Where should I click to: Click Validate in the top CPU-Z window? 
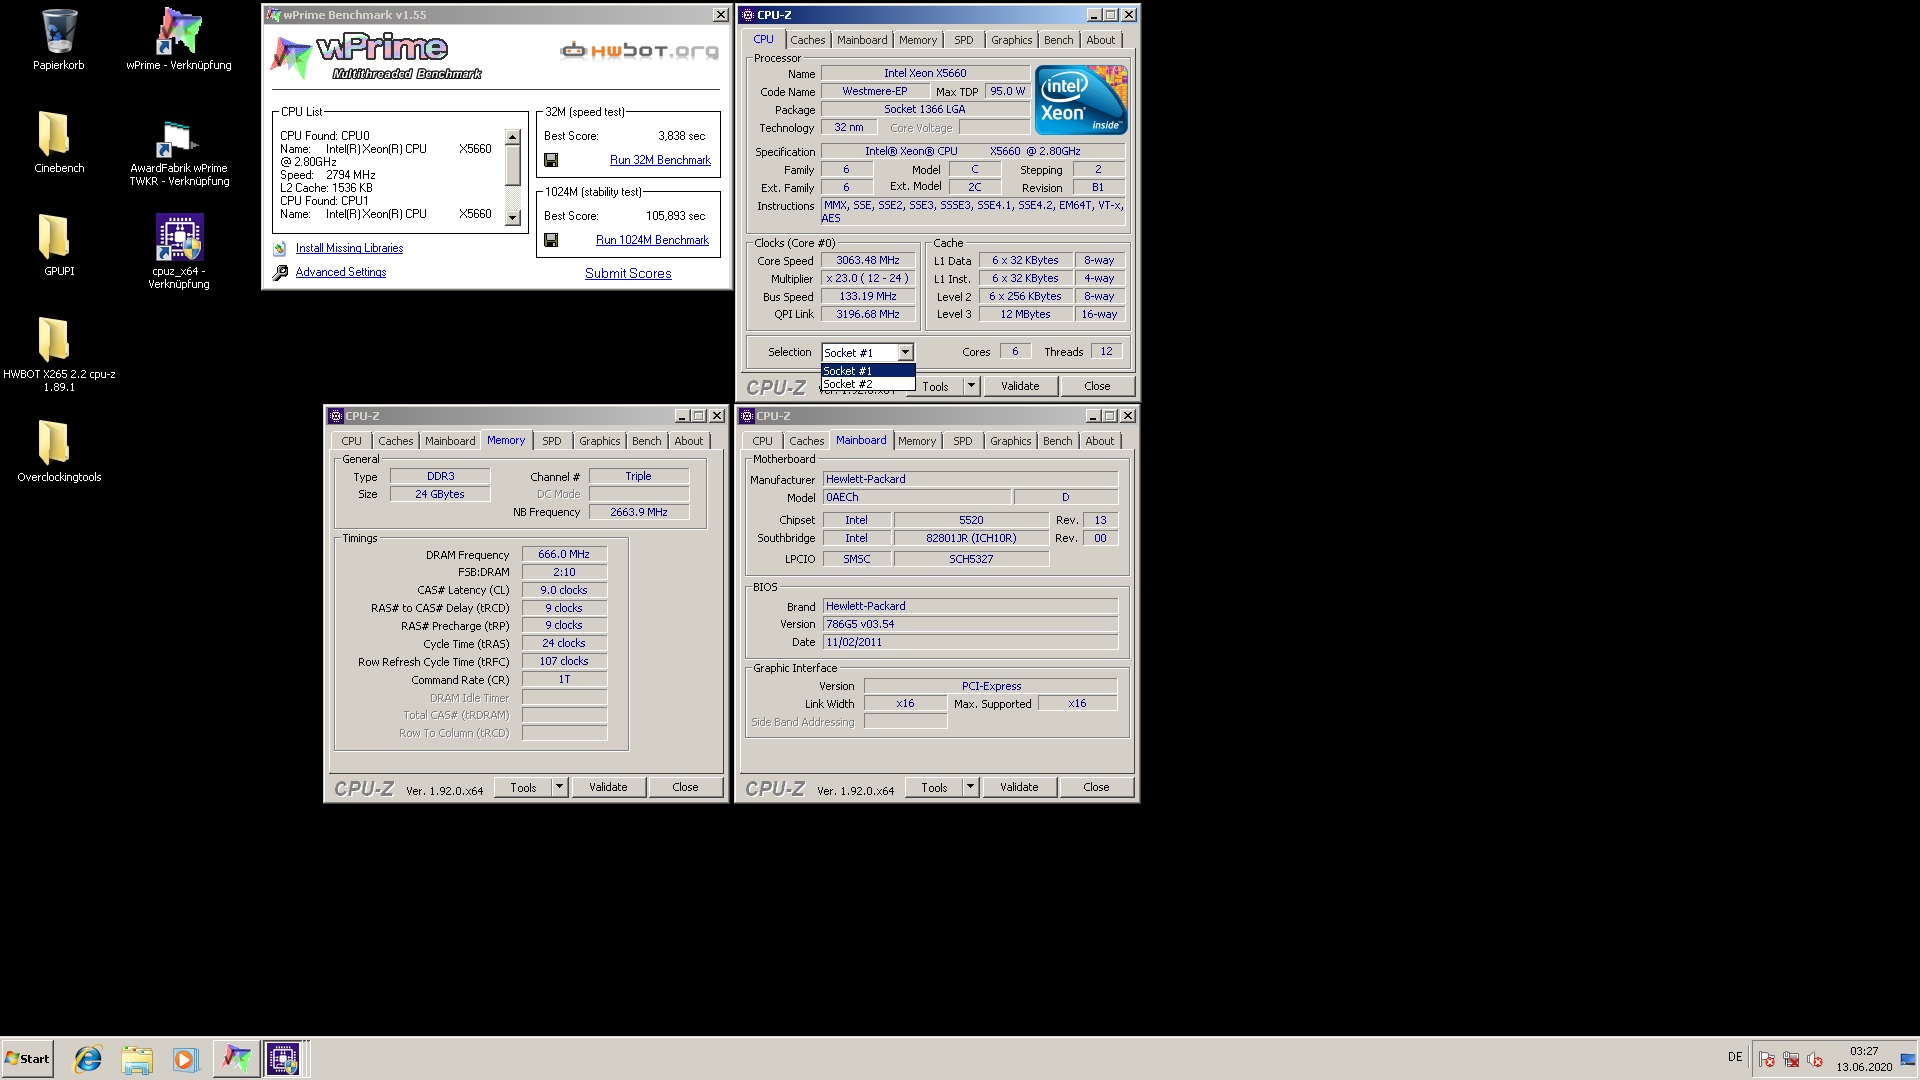1020,386
